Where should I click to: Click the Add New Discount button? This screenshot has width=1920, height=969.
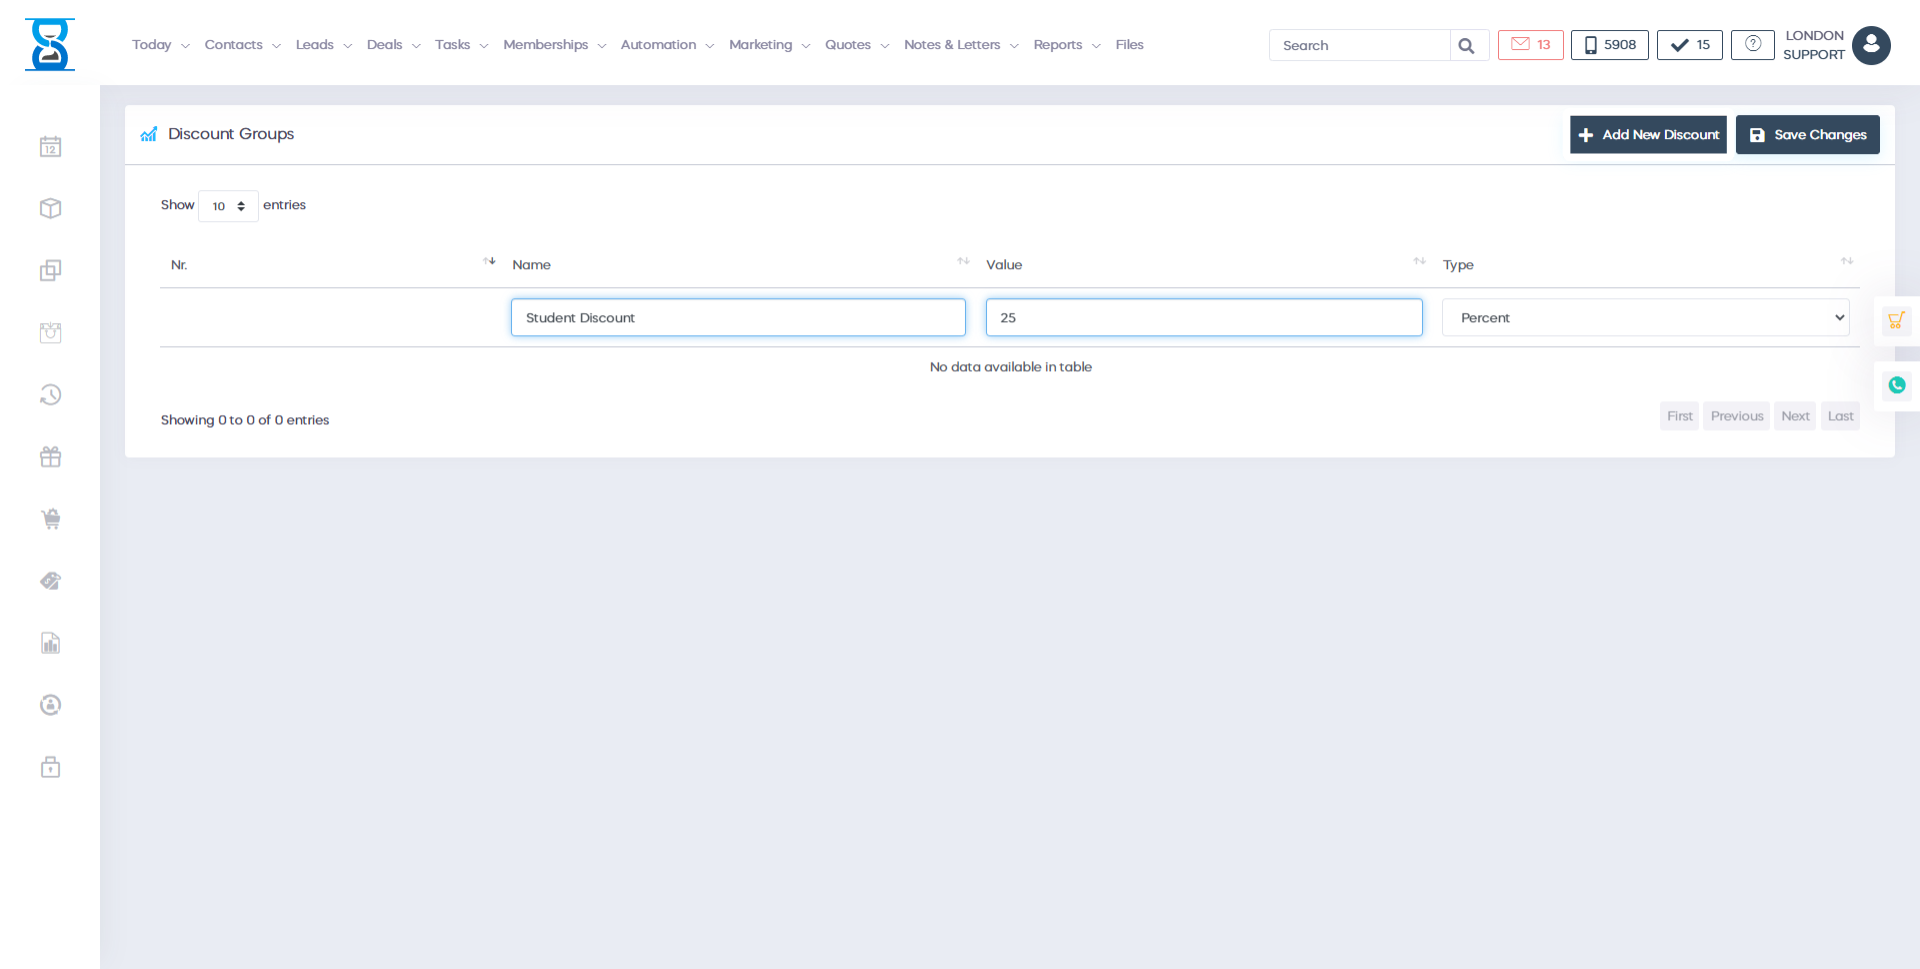(1648, 134)
